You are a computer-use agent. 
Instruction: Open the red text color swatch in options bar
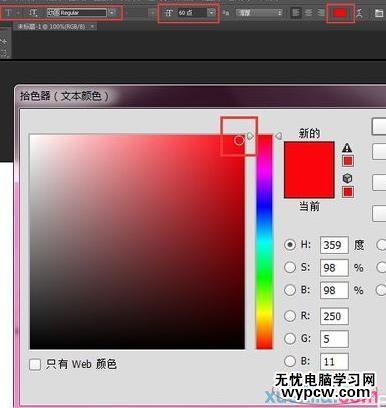tap(340, 13)
